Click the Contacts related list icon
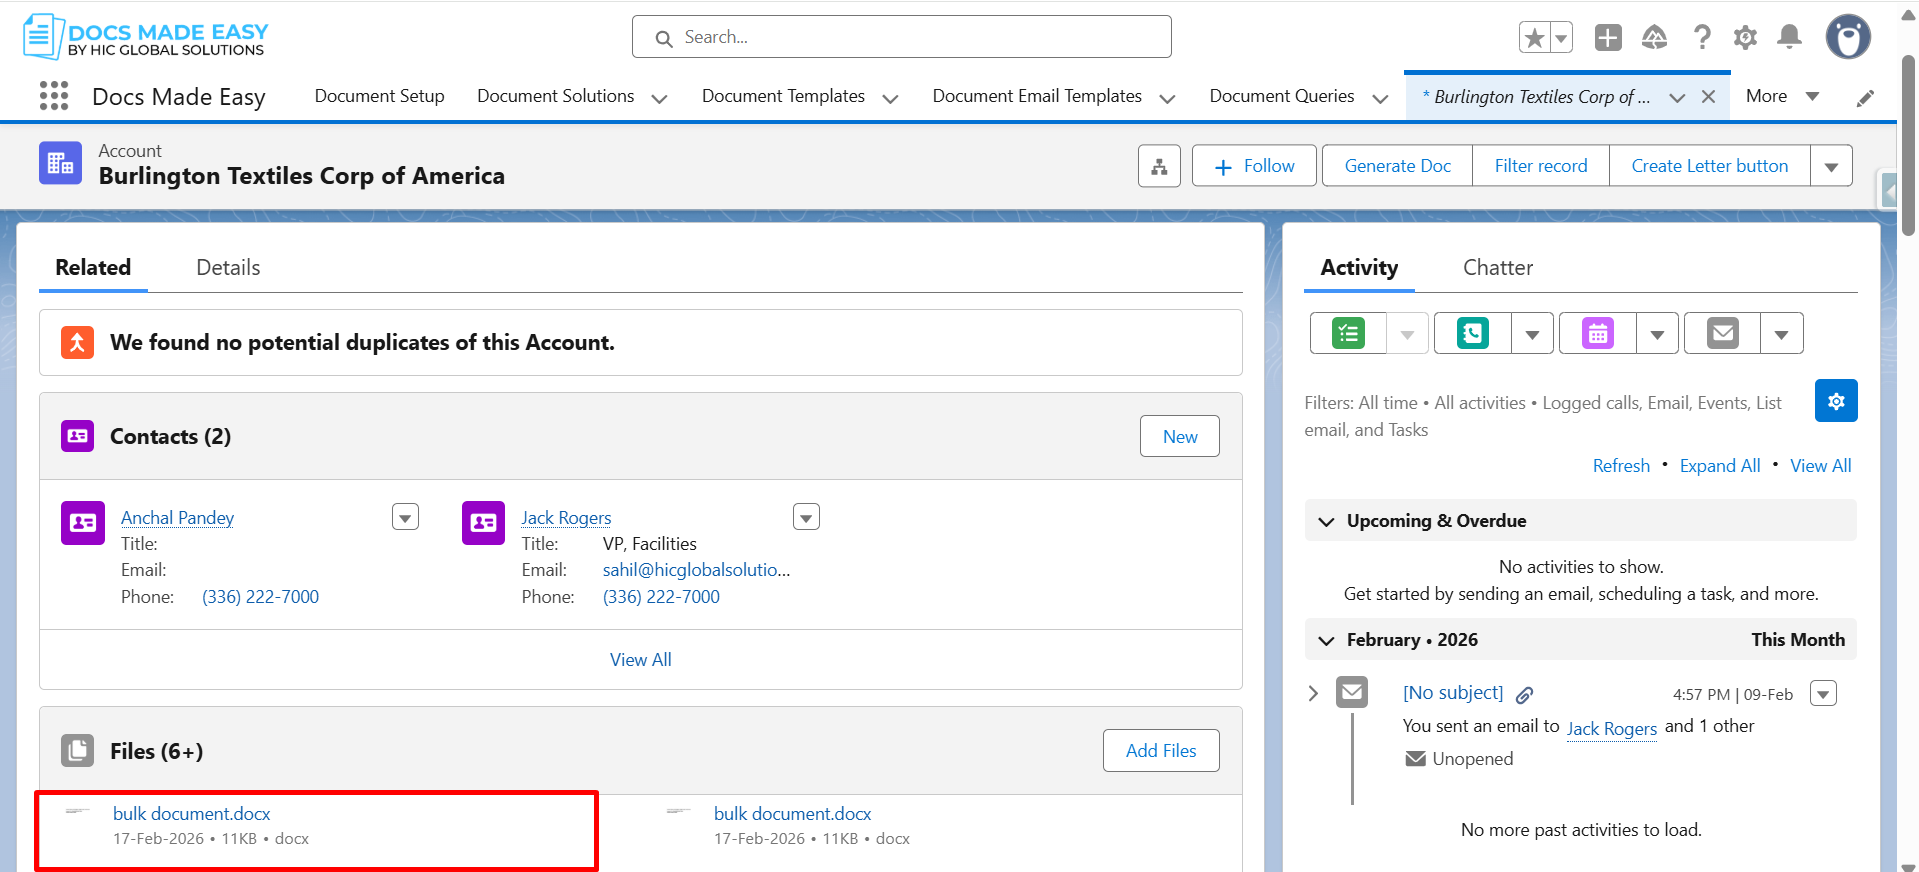Viewport: 1919px width, 872px height. click(77, 436)
